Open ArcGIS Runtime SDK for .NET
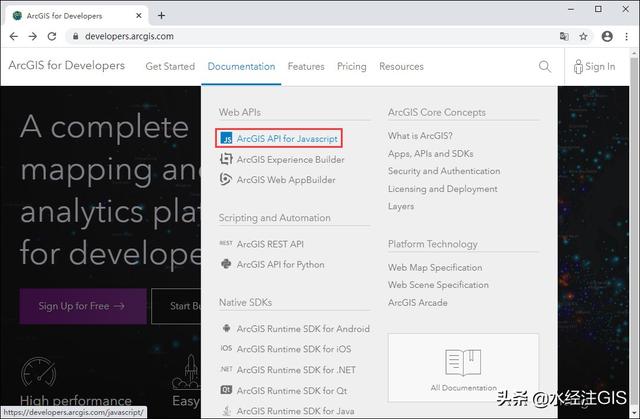 tap(296, 370)
